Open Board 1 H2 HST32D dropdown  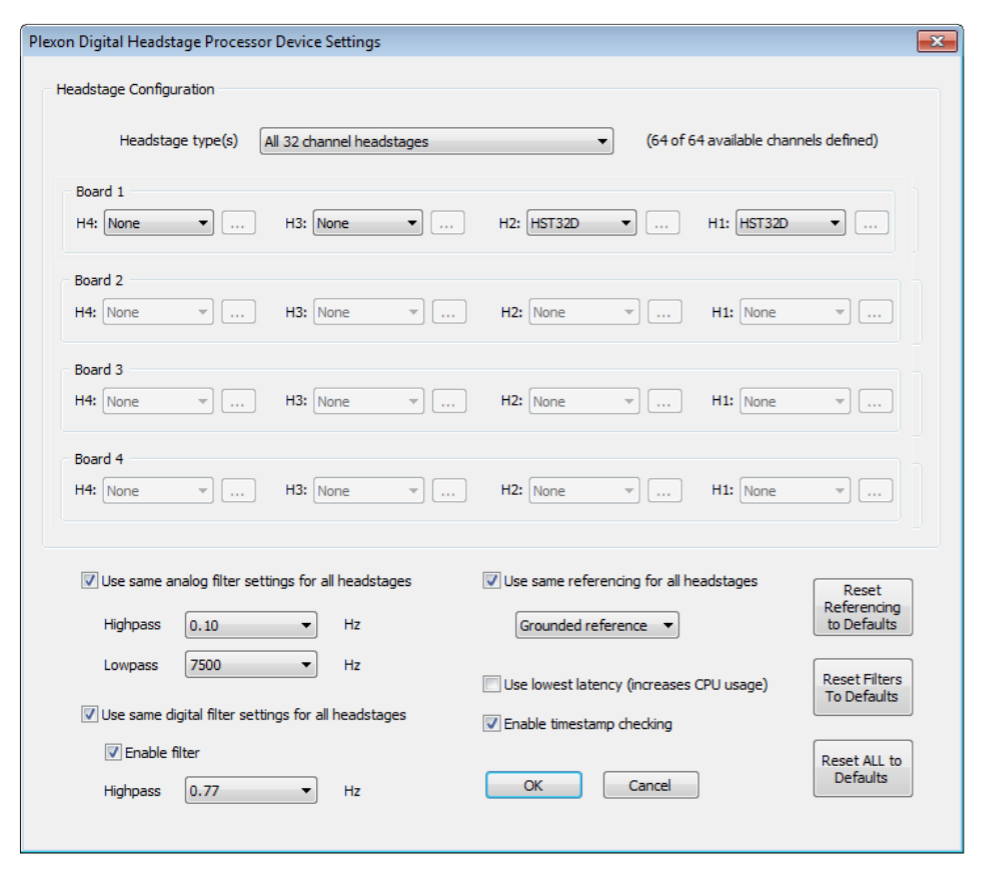point(581,223)
